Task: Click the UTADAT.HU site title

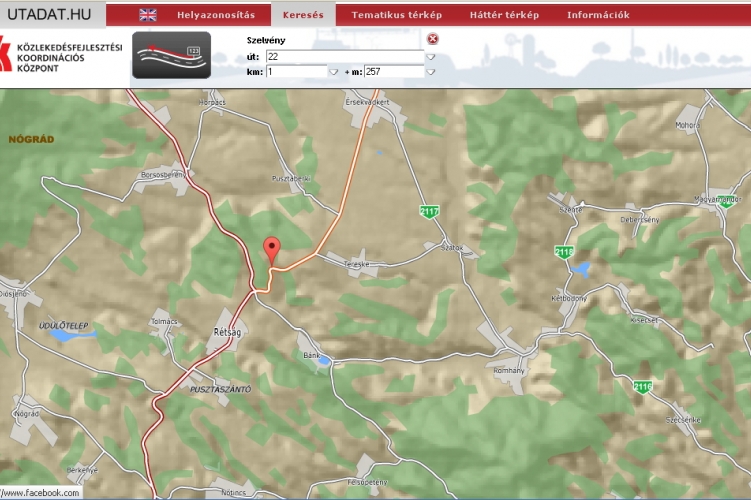Action: point(48,14)
